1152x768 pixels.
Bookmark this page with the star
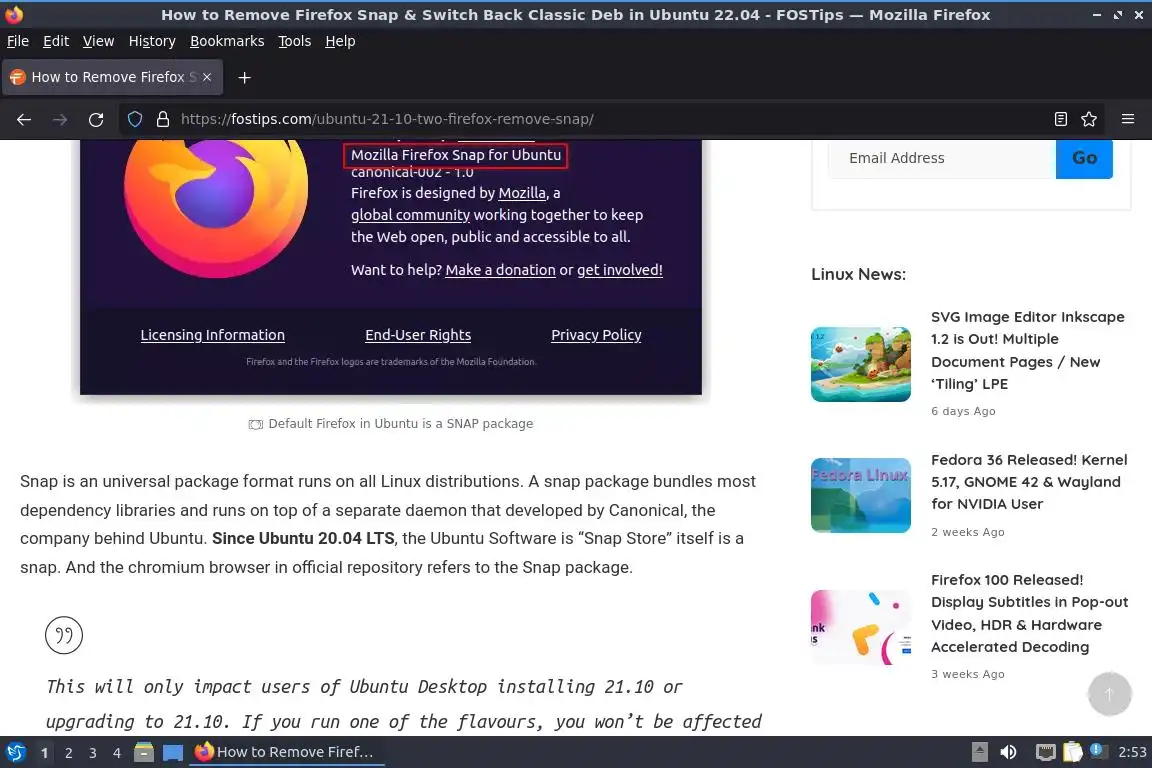point(1089,119)
